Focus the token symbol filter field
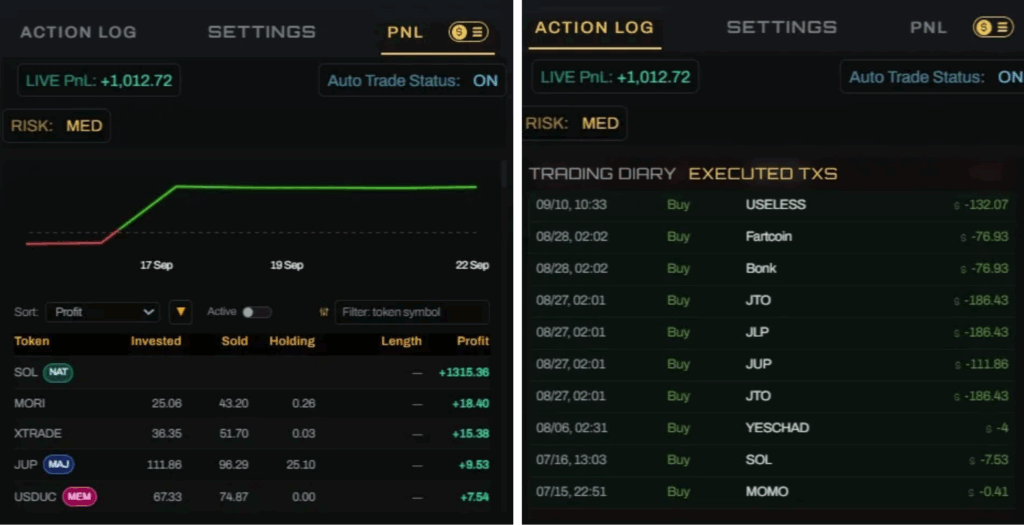The height and width of the screenshot is (525, 1024). point(412,312)
